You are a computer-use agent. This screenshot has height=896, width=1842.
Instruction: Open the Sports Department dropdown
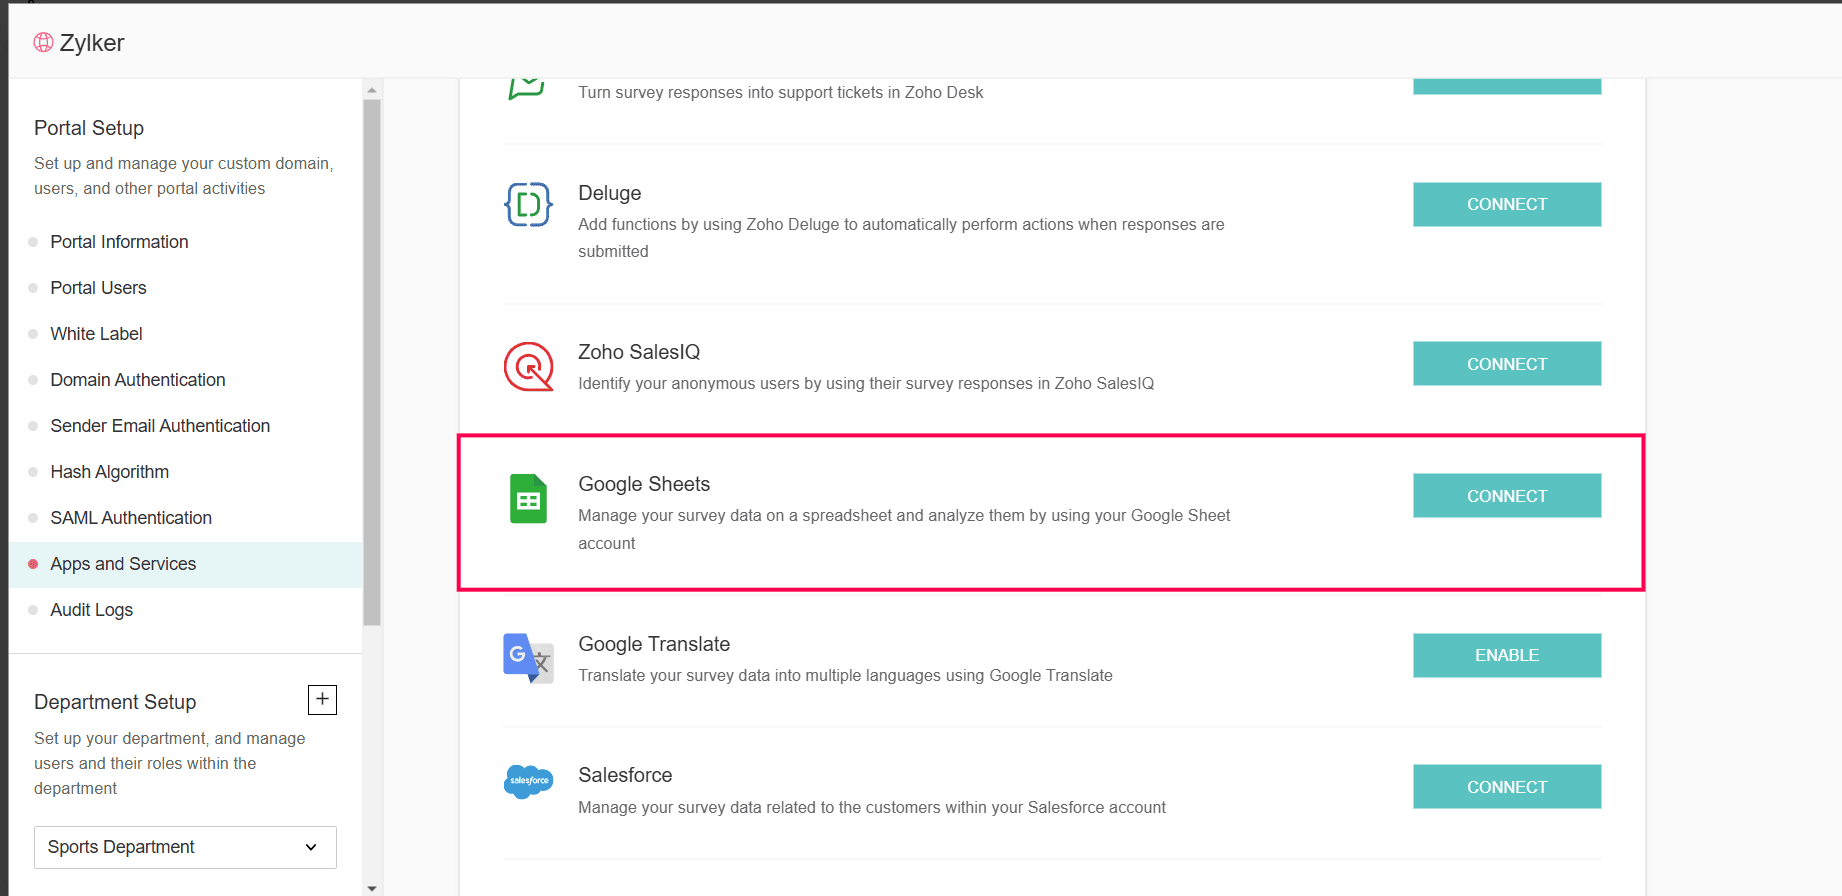185,847
